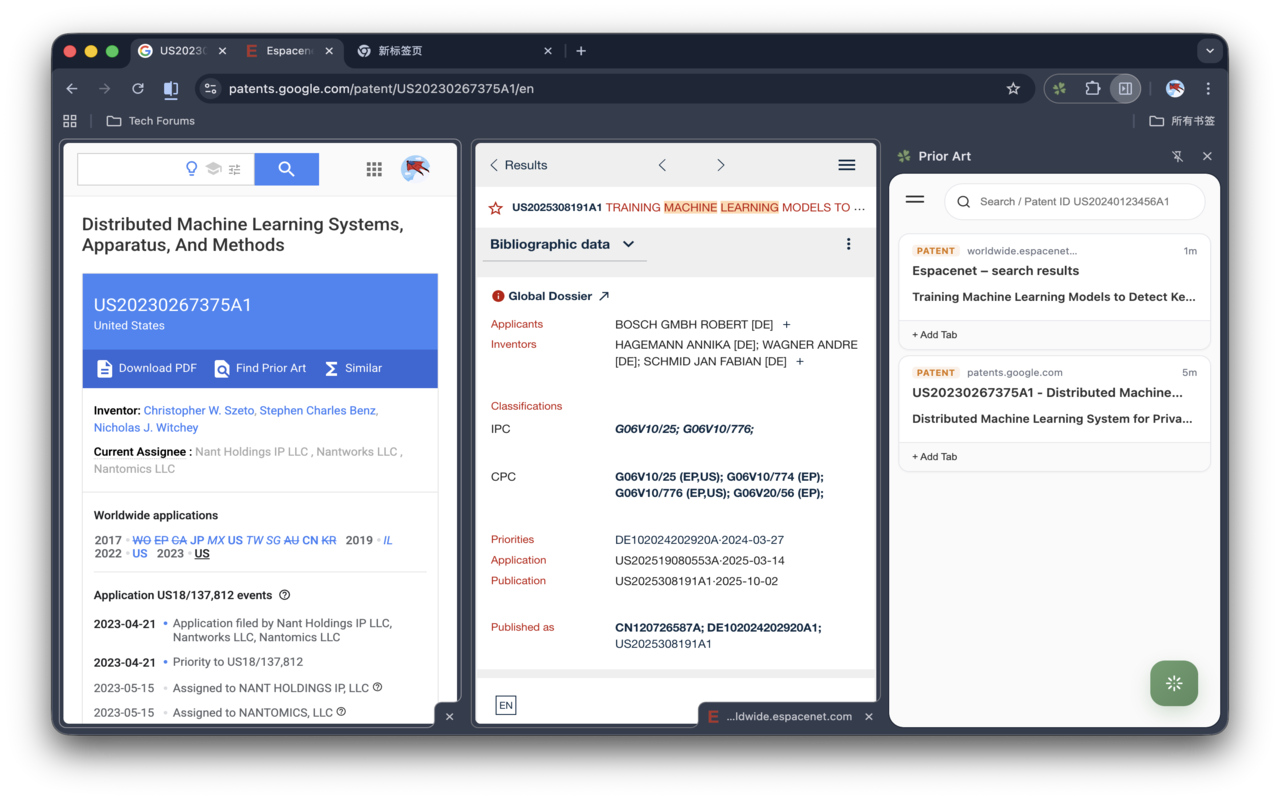
Task: Reload the current page
Action: [138, 89]
